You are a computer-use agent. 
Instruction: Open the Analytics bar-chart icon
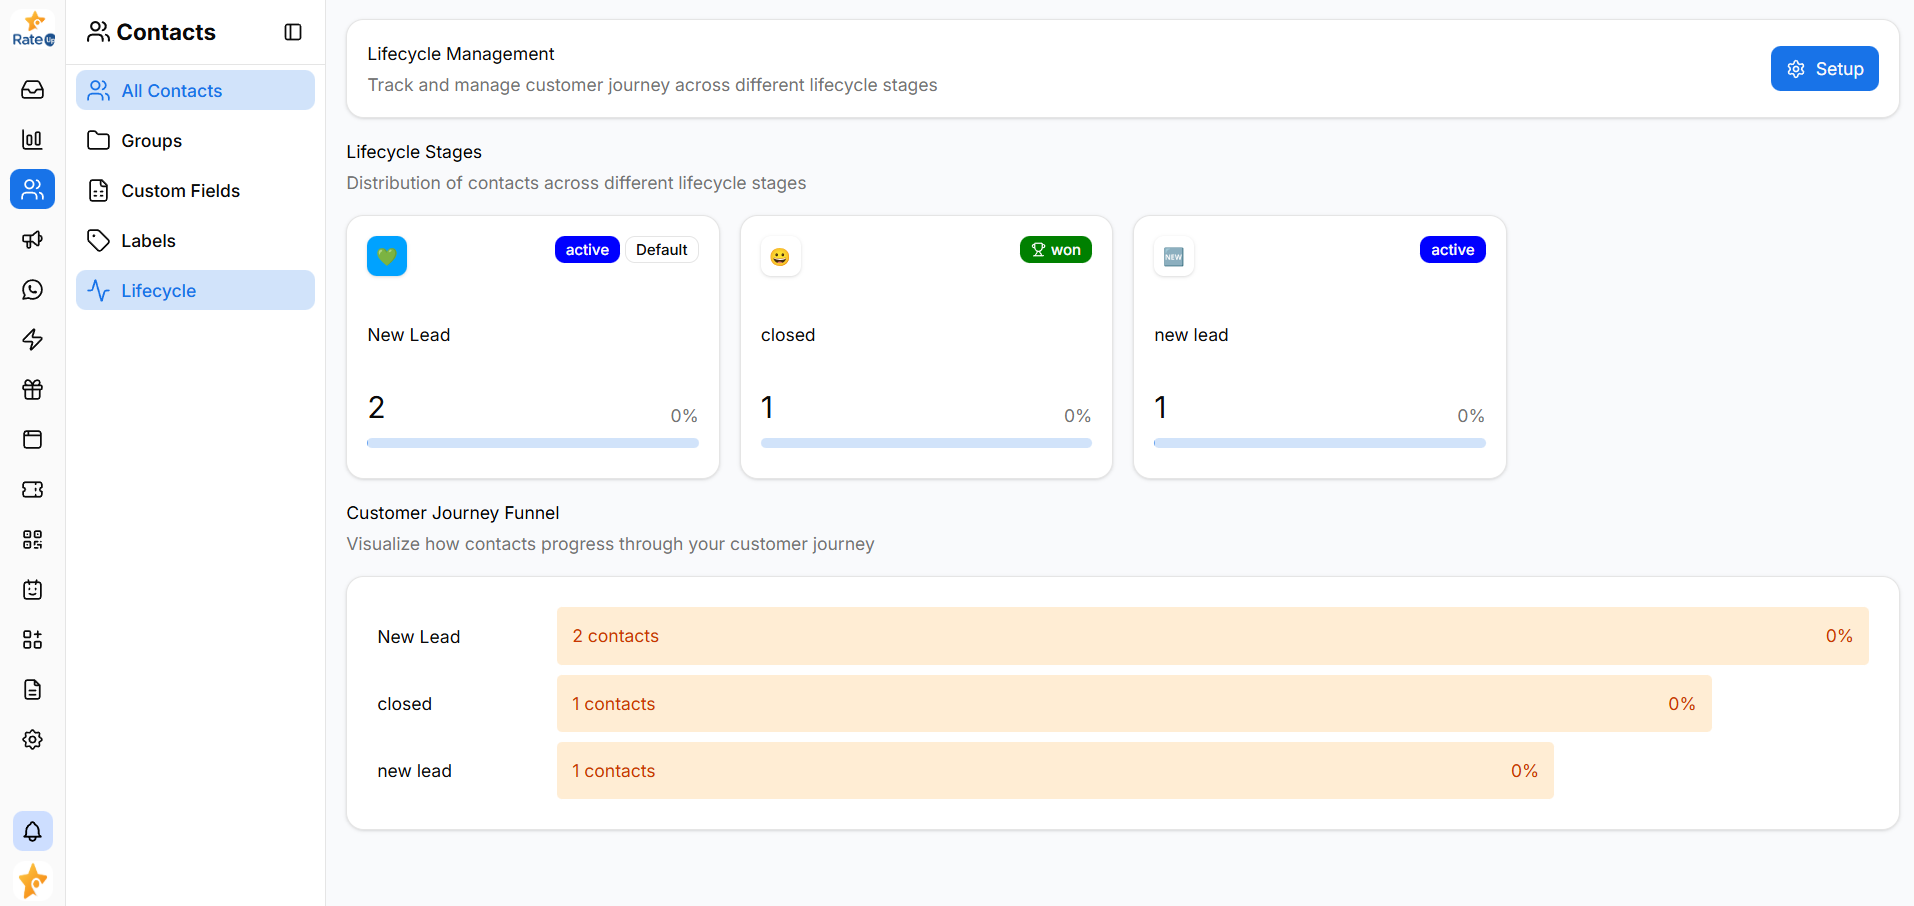(33, 140)
